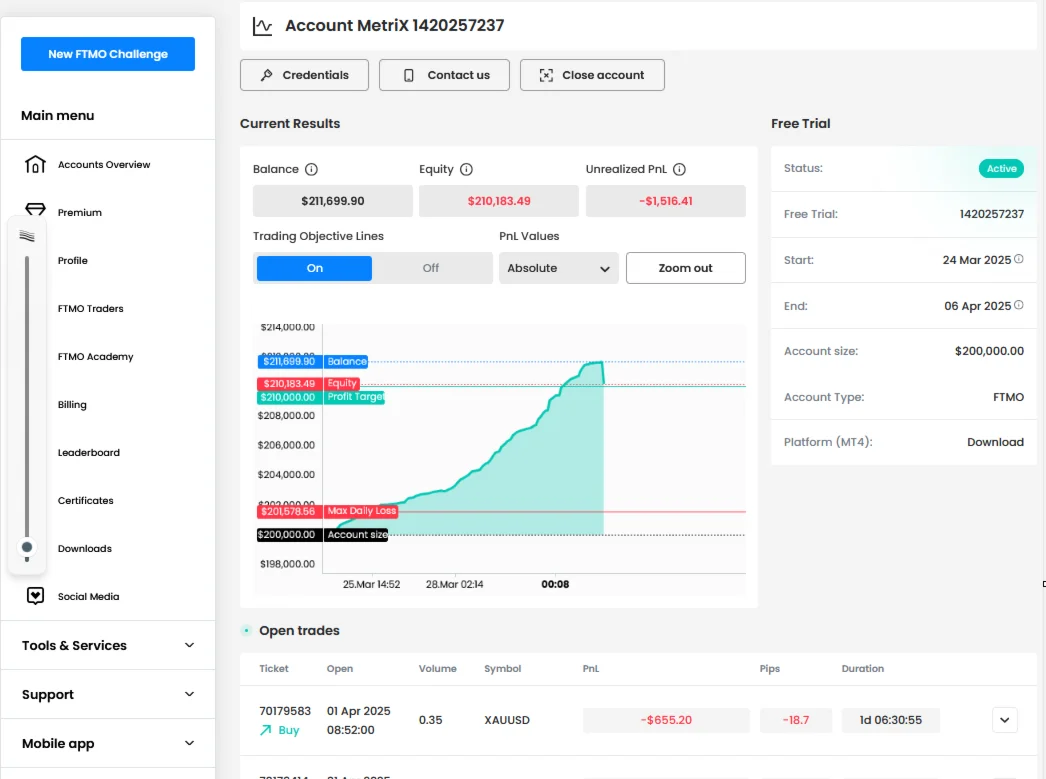Open the PnL Values Absolute dropdown
Viewport: 1046px width, 779px height.
(x=558, y=268)
